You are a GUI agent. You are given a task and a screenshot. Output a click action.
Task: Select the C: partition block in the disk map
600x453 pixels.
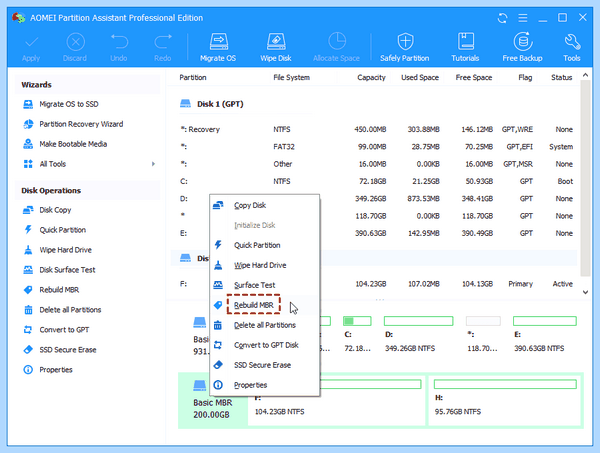pyautogui.click(x=357, y=334)
